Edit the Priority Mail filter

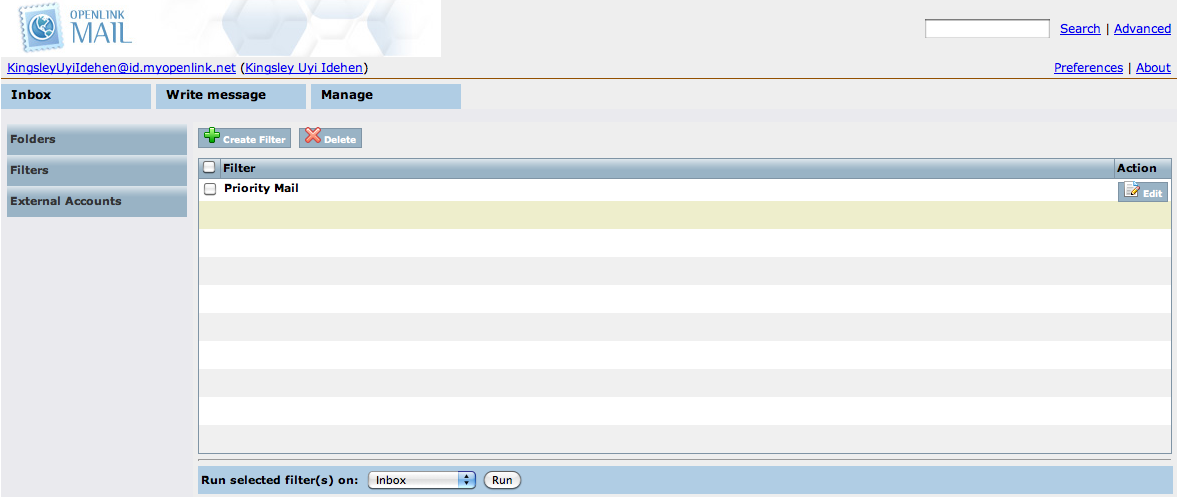(1142, 191)
